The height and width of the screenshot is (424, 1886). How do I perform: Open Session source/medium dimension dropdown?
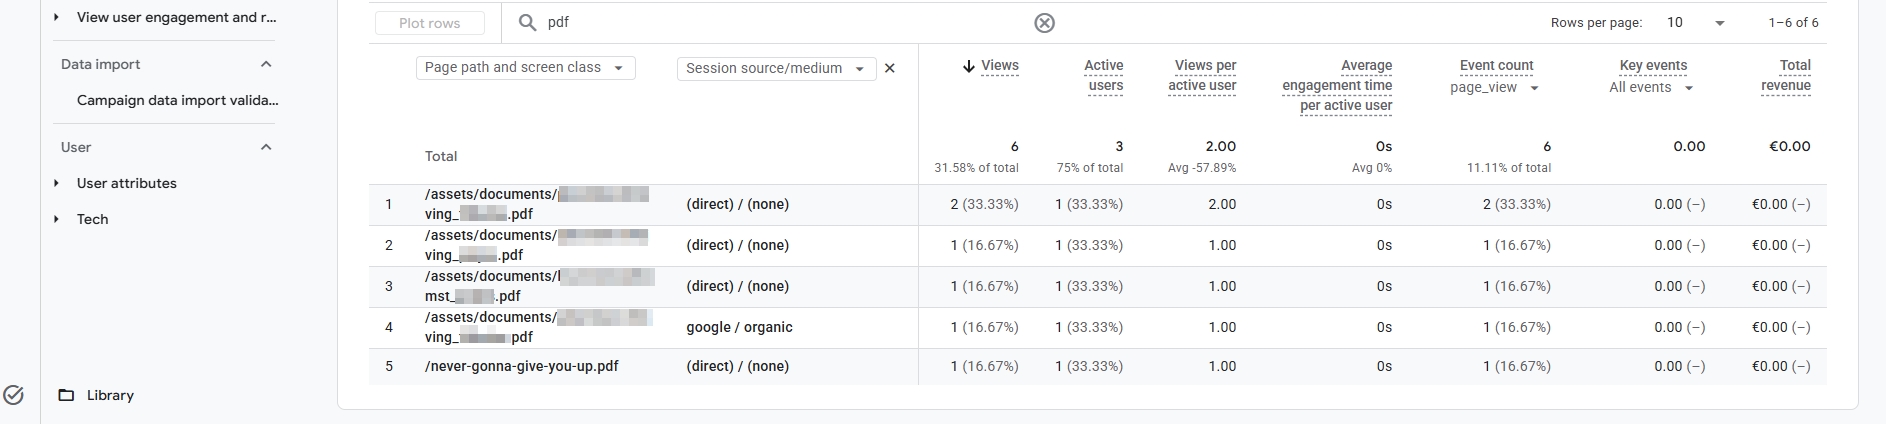click(x=776, y=68)
